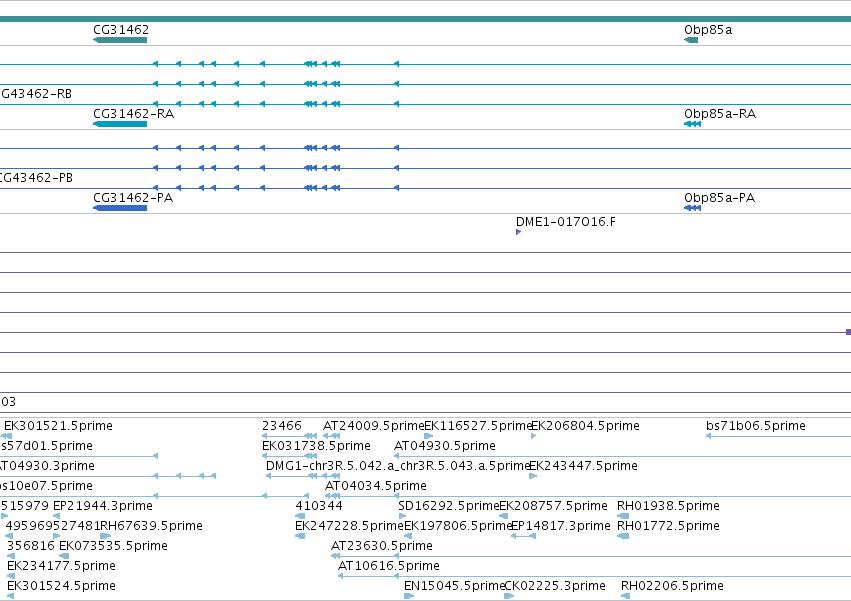Select the Obp85a-PA protein arrow glyph
The image size is (851, 601).
coord(693,208)
